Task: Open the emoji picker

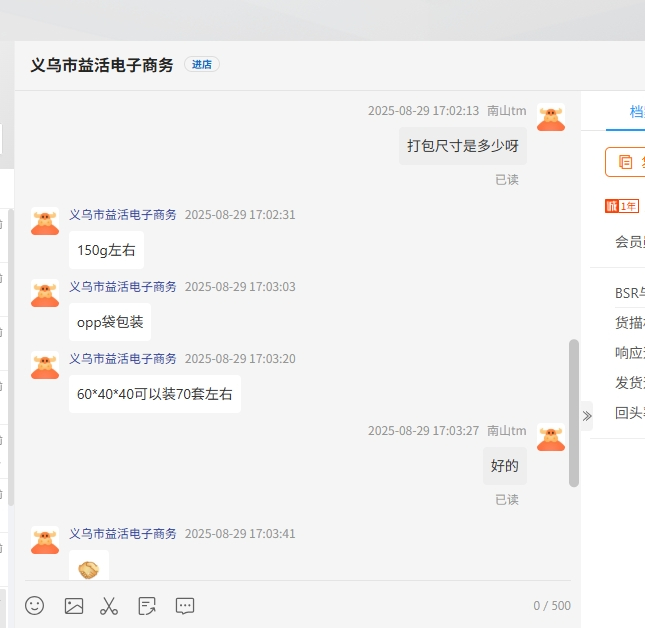Action: pyautogui.click(x=35, y=605)
